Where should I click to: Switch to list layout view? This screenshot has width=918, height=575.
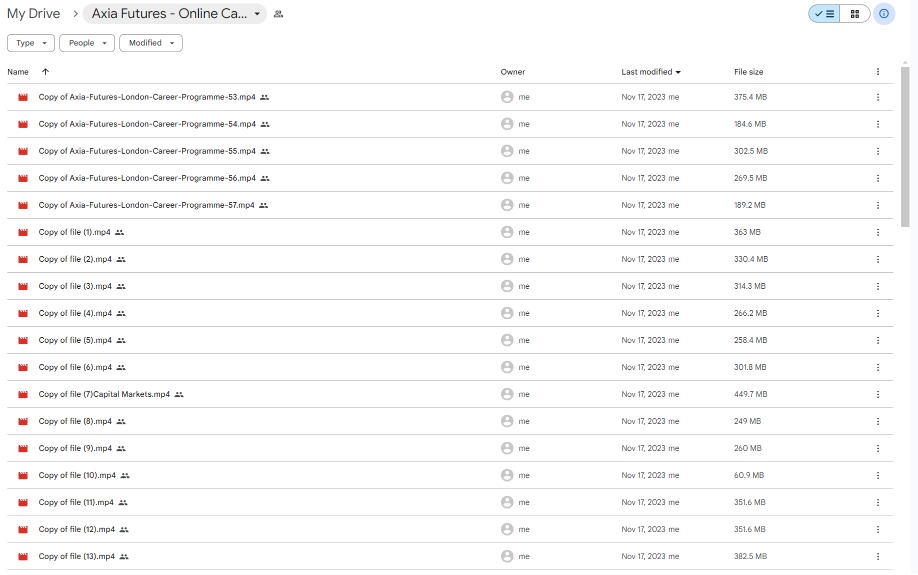(825, 14)
